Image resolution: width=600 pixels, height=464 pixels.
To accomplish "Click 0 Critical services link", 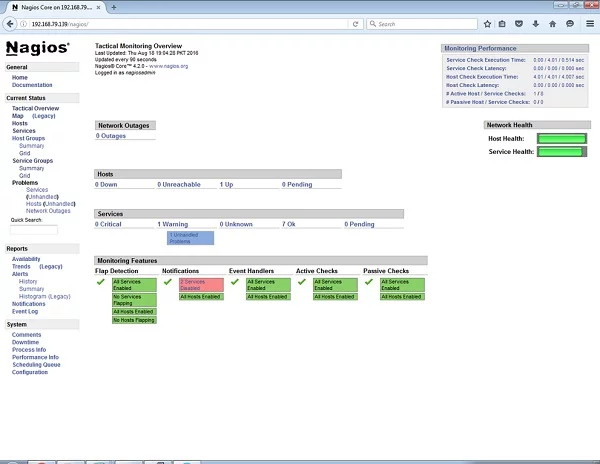I will 108,224.
